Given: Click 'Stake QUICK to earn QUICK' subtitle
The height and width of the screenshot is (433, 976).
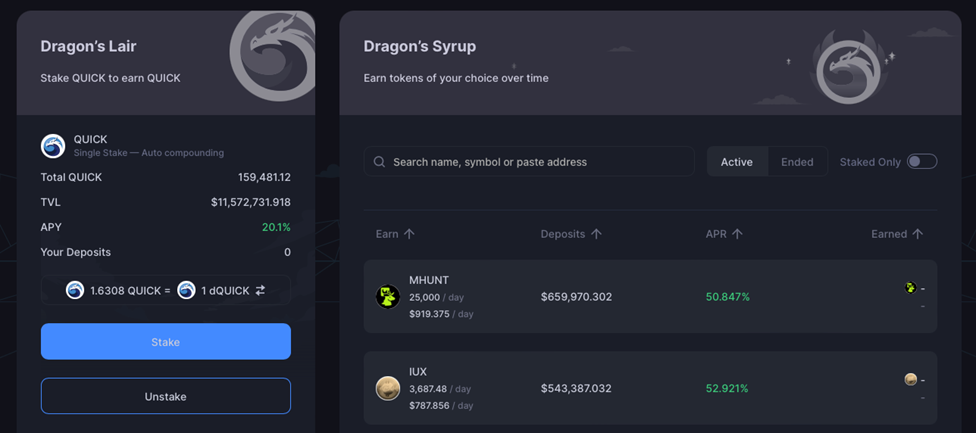Looking at the screenshot, I should coord(111,78).
